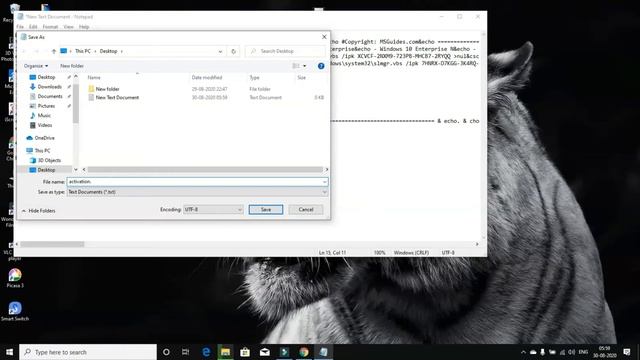Select the New folder item in file list

tap(107, 89)
